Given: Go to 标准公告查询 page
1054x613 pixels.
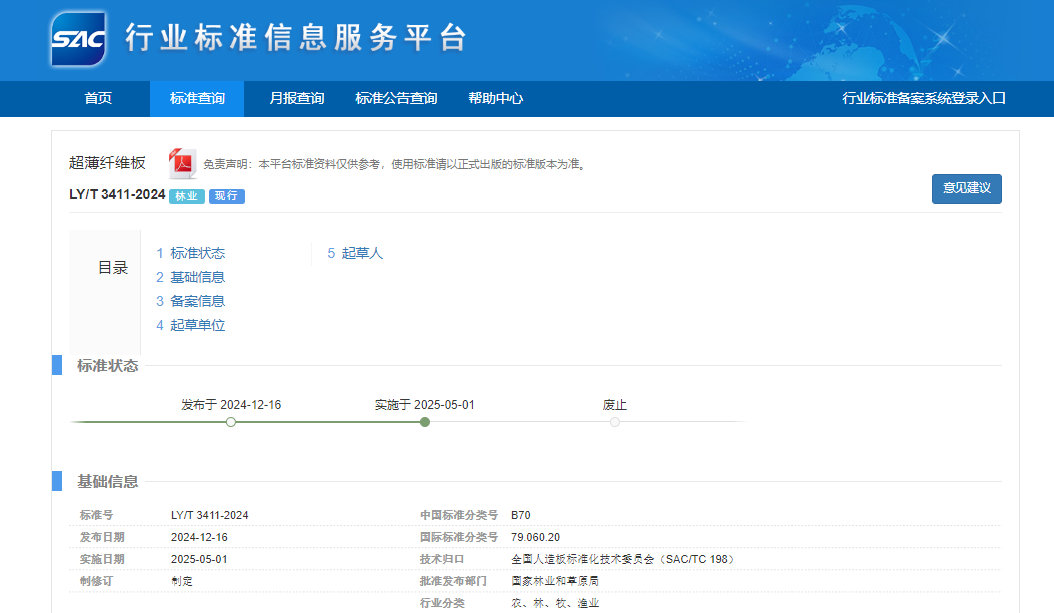Looking at the screenshot, I should tap(396, 98).
